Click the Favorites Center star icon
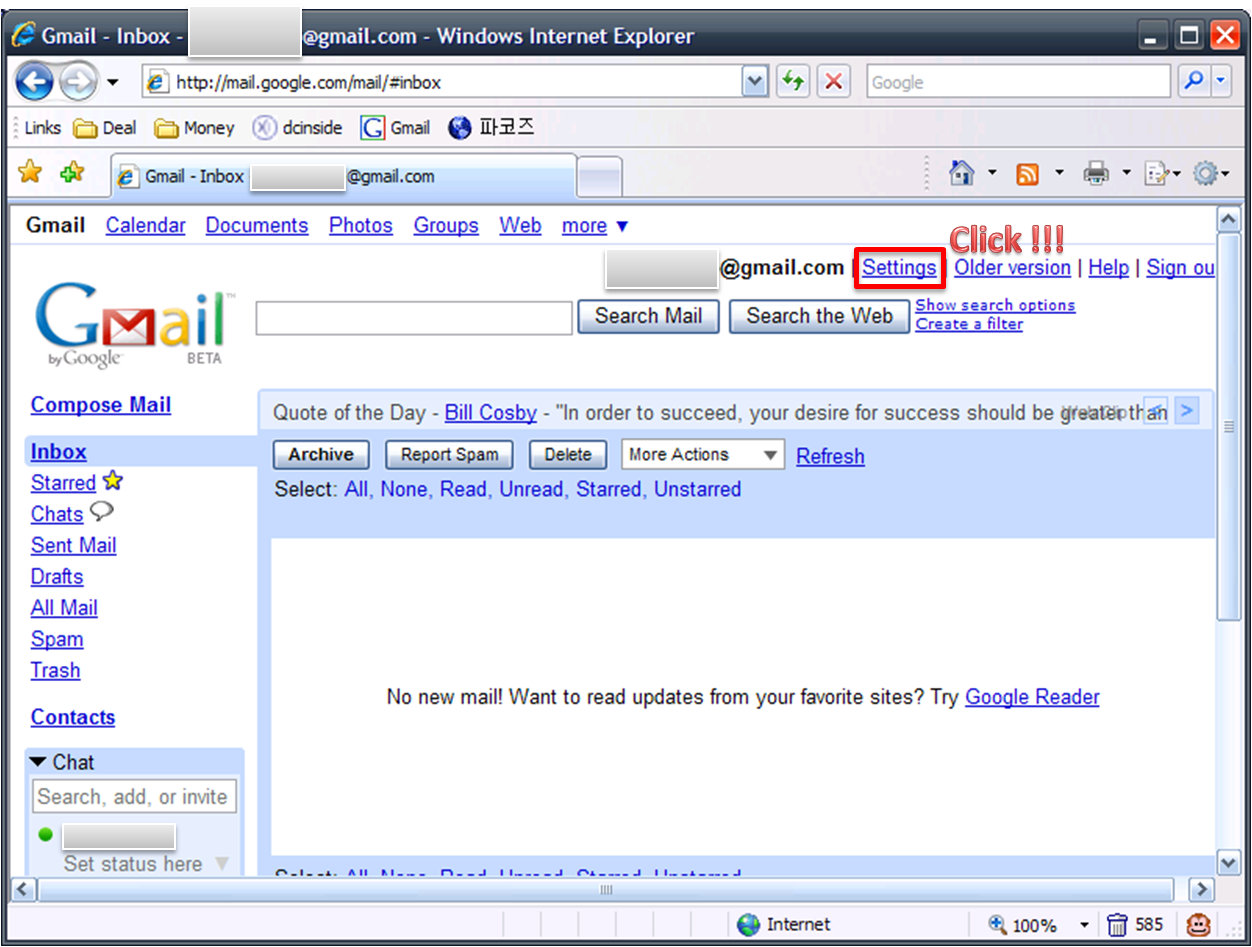Viewport: 1252px width, 947px height. (31, 173)
